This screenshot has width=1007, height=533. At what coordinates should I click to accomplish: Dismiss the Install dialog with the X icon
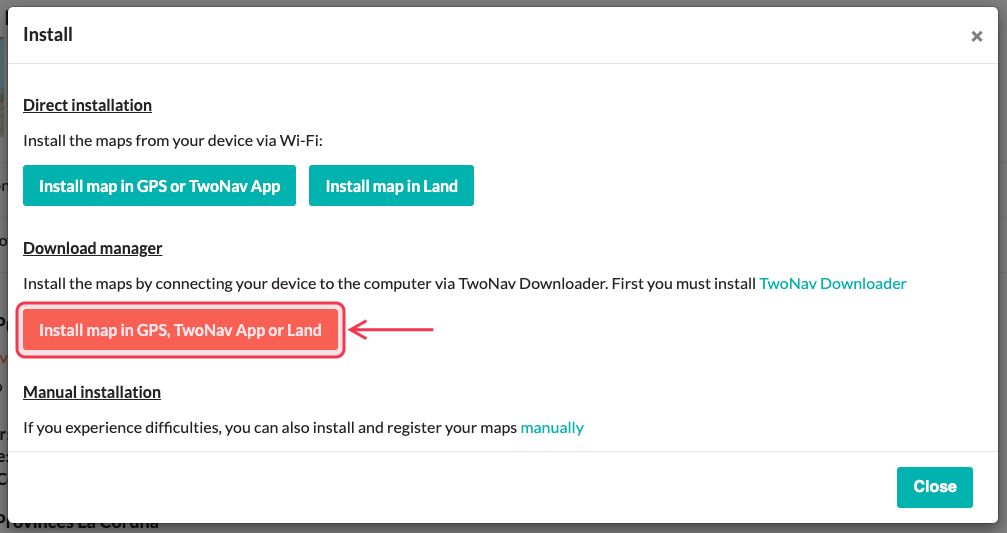click(977, 37)
